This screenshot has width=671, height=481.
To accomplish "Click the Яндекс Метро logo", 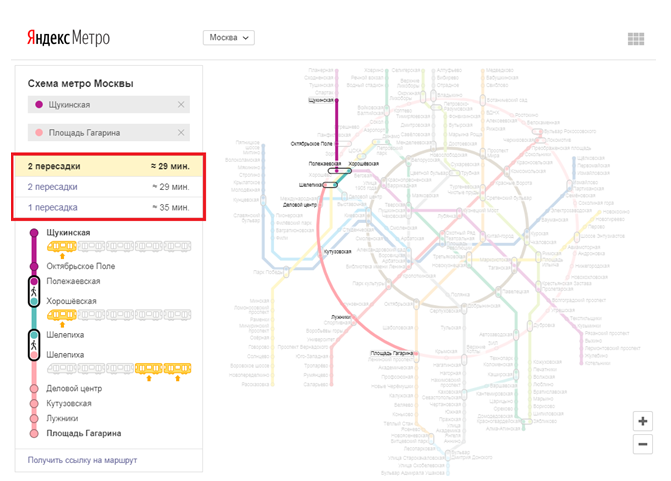I will [68, 38].
